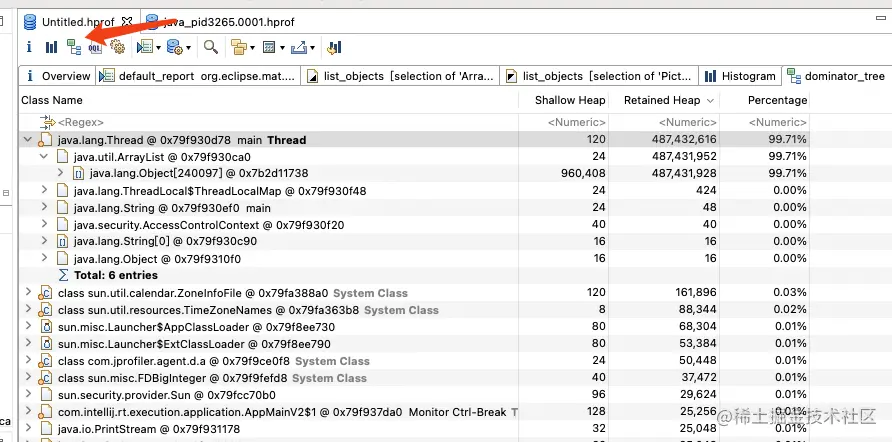
Task: Switch to the Histogram tab
Action: (740, 76)
